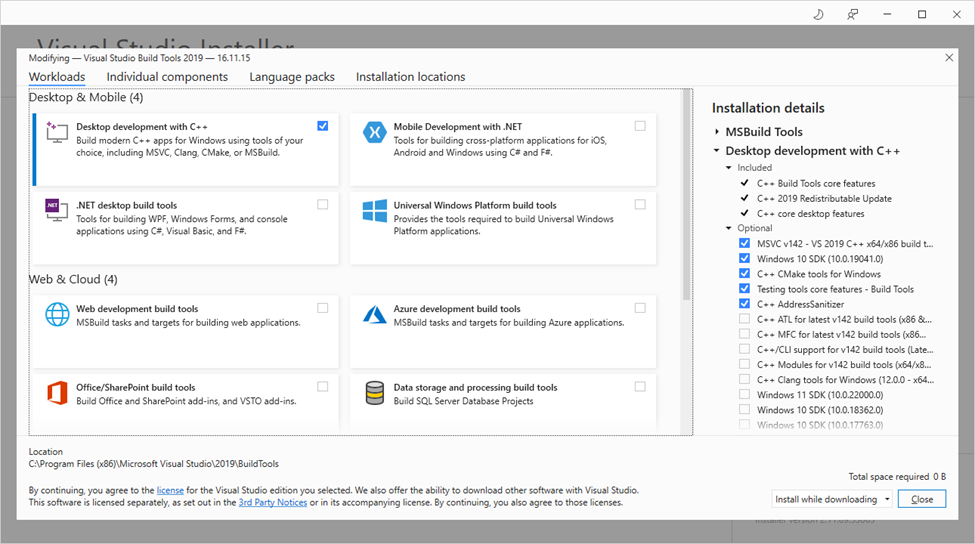This screenshot has width=975, height=544.
Task: Click the Desktop development with C++ workload icon
Action: click(57, 132)
